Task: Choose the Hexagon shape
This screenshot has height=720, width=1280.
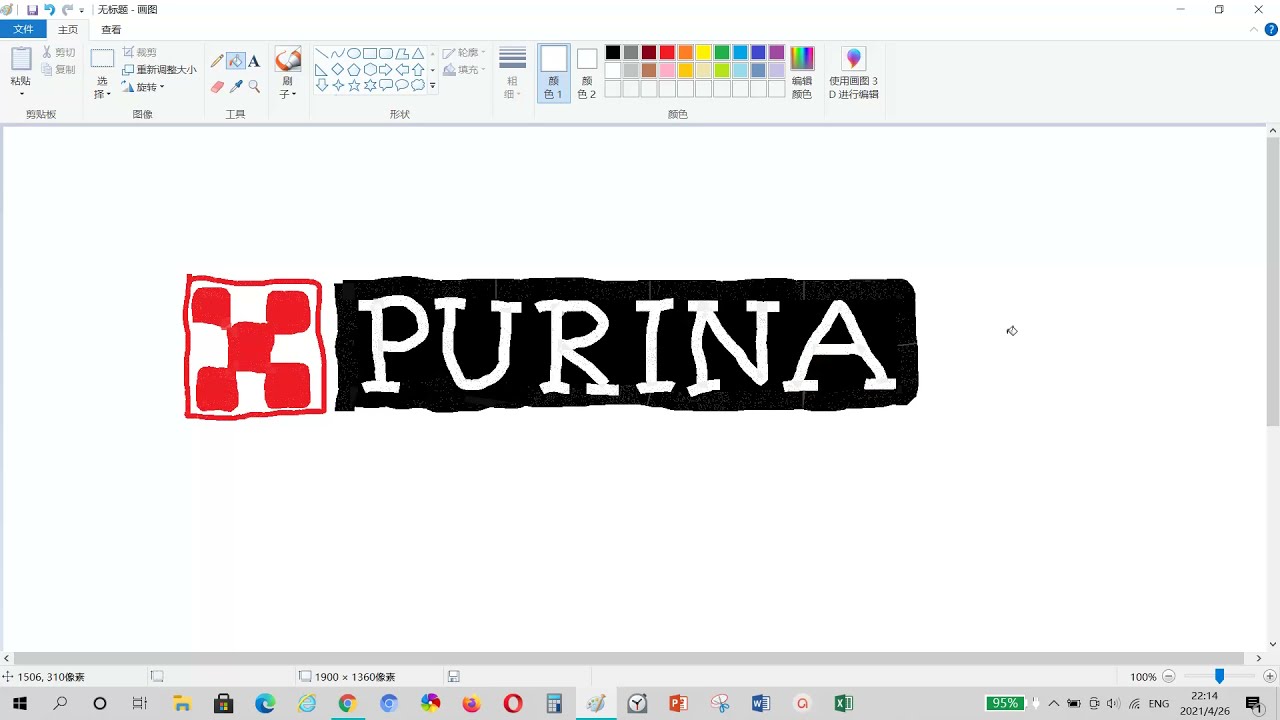Action: 370,70
